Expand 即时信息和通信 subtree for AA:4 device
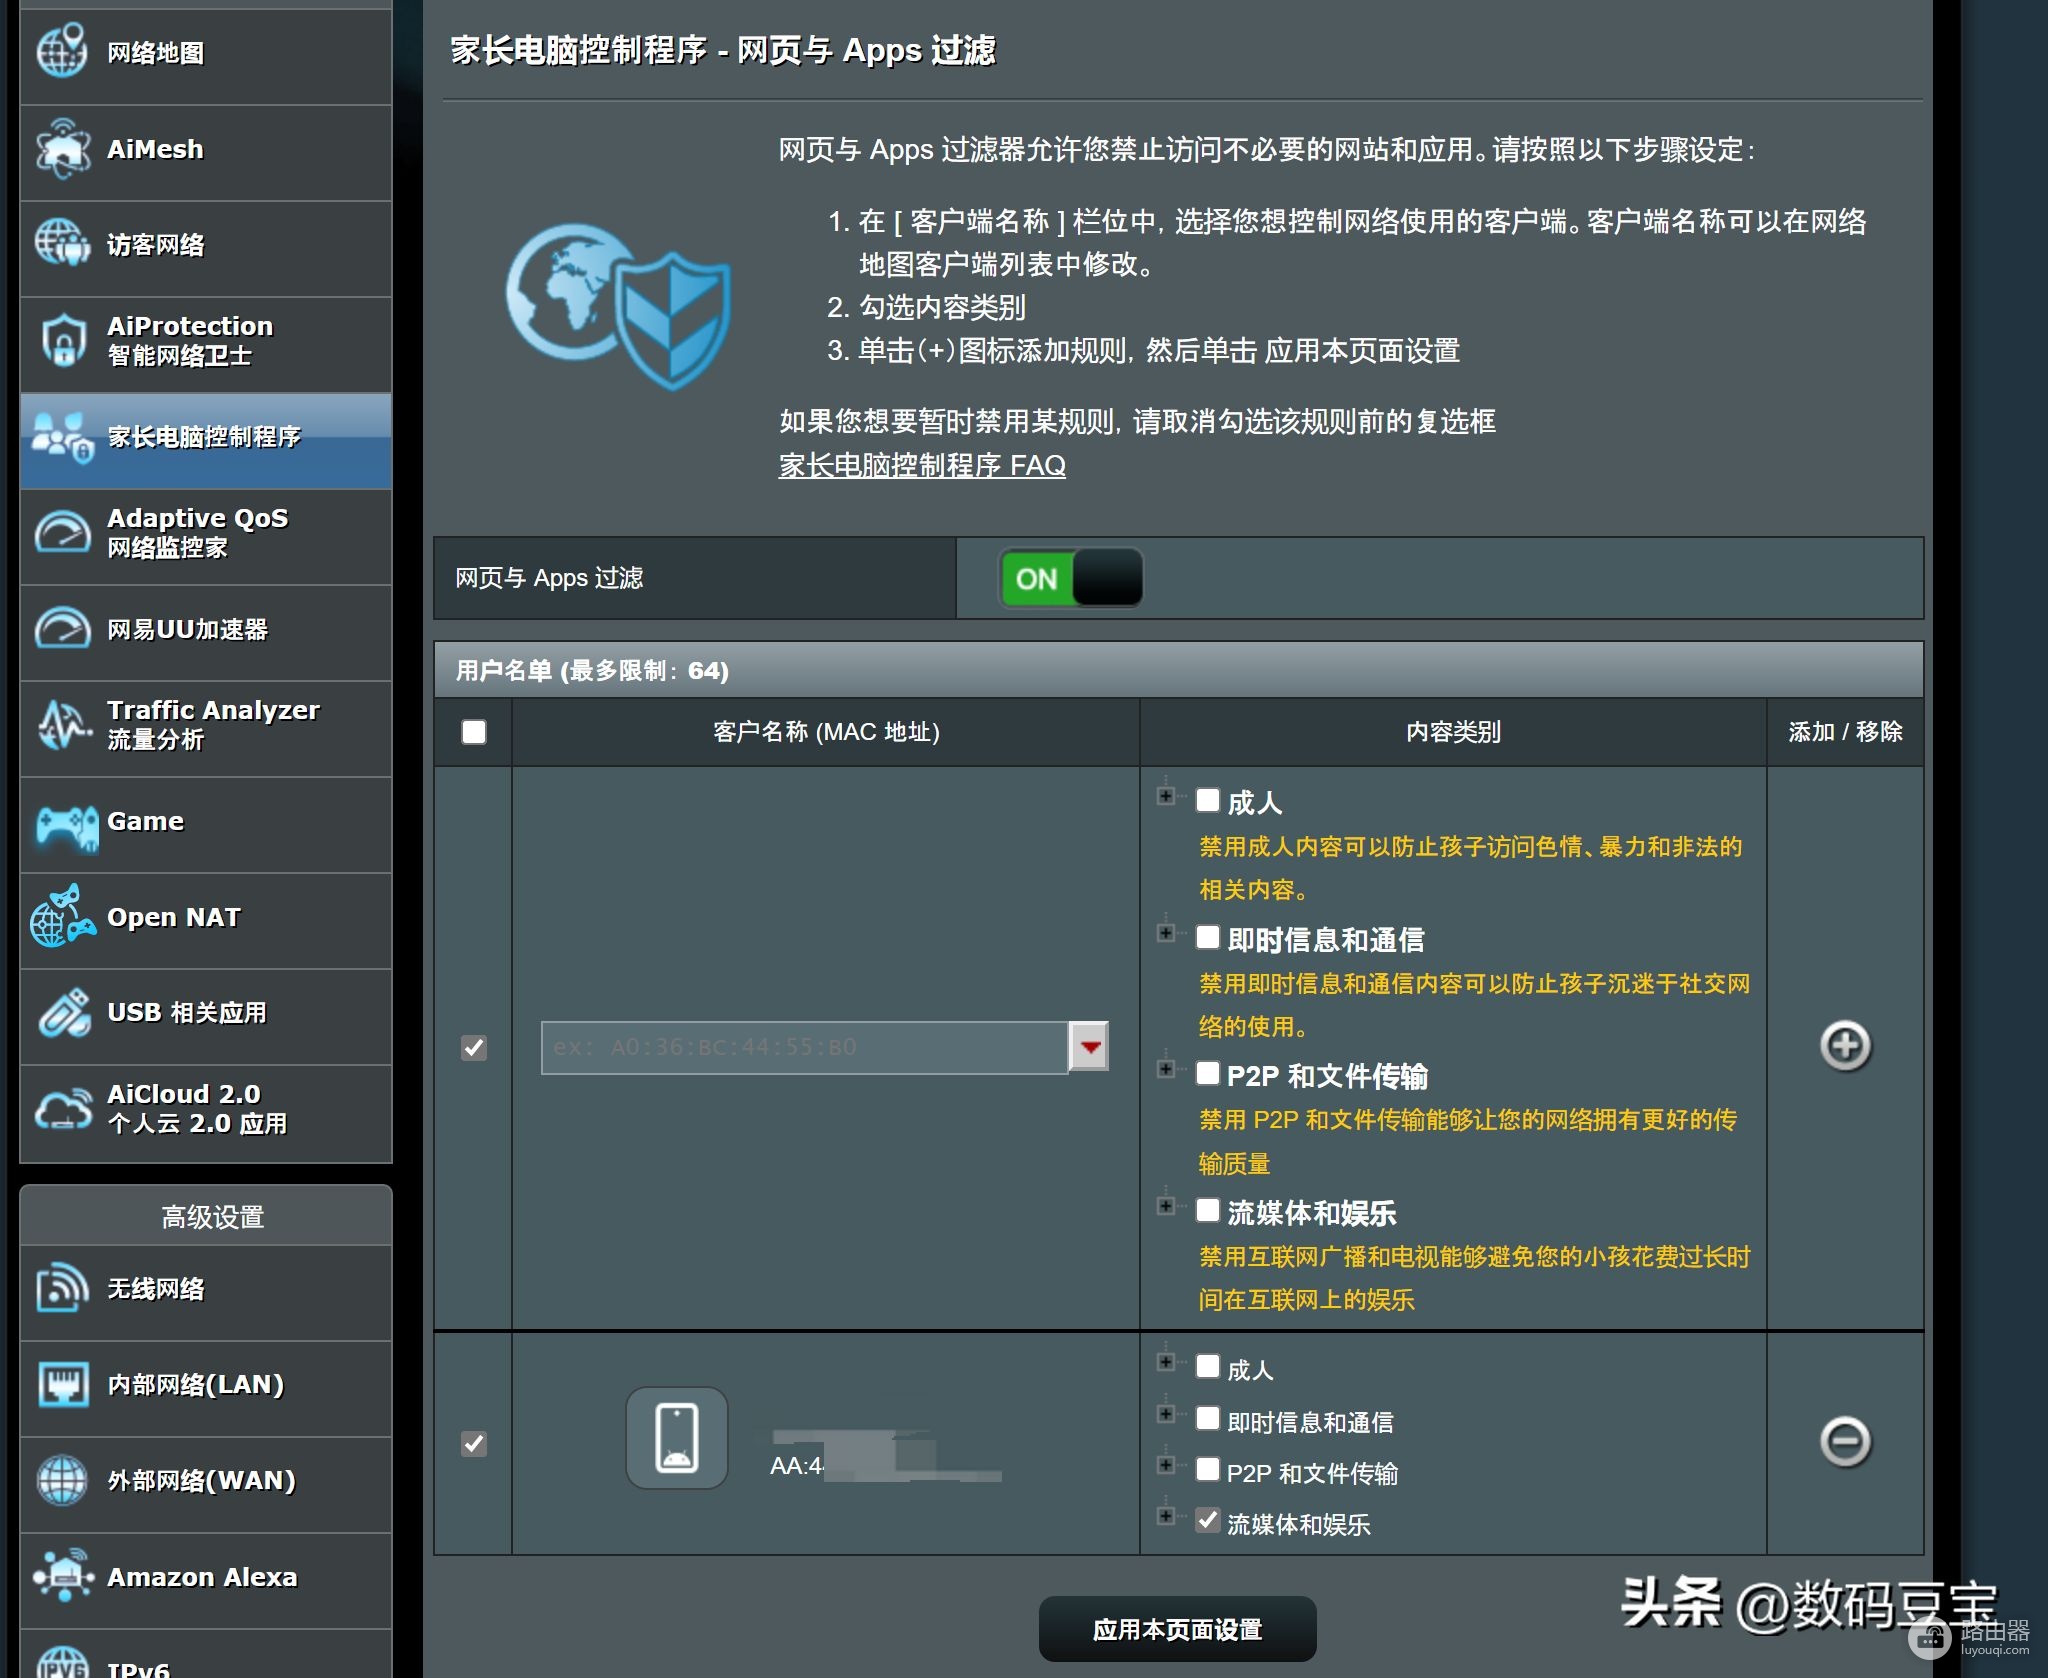2048x1678 pixels. point(1165,1414)
